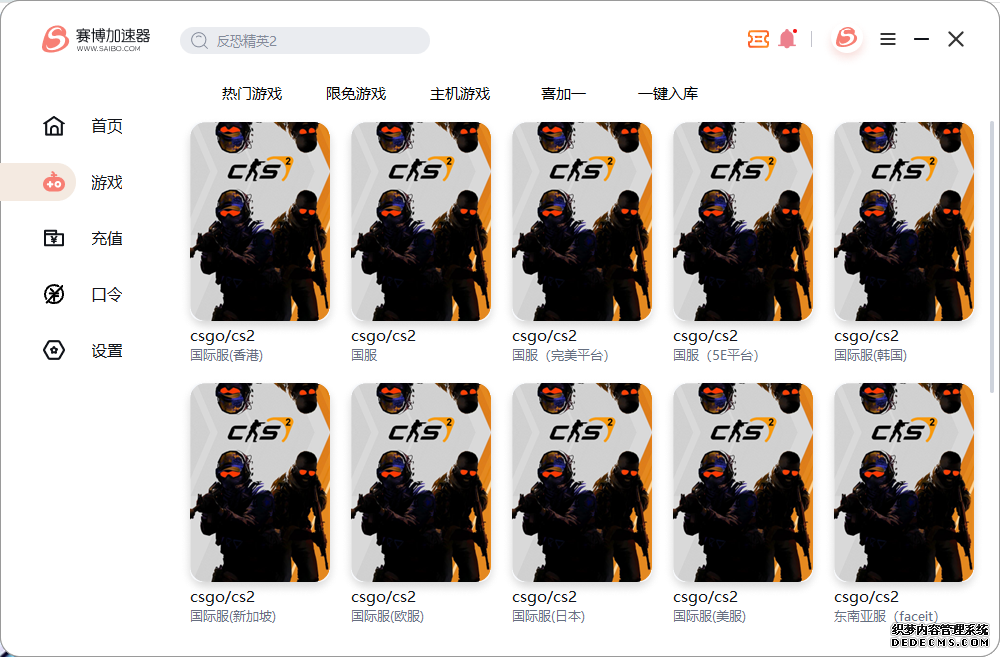Choose csgo/cs2 国际服(日本) card

(x=582, y=504)
